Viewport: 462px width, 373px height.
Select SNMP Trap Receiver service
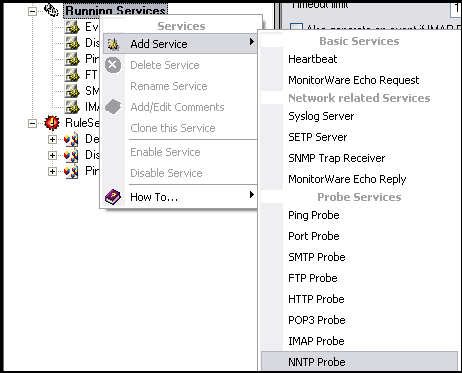click(x=359, y=158)
